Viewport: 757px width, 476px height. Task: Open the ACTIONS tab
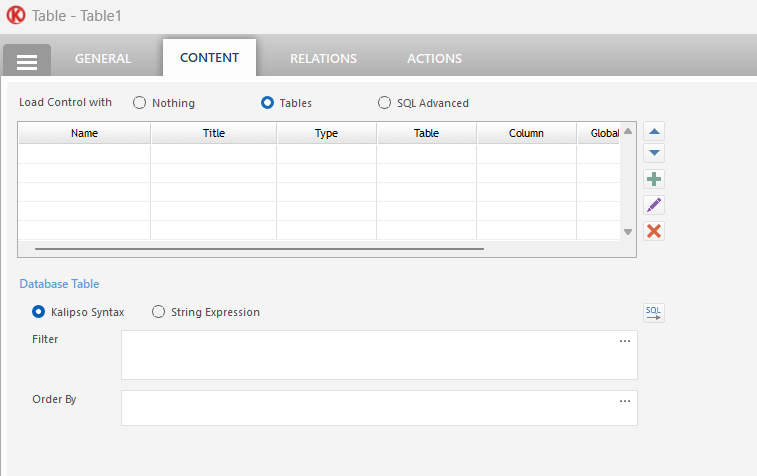point(434,59)
